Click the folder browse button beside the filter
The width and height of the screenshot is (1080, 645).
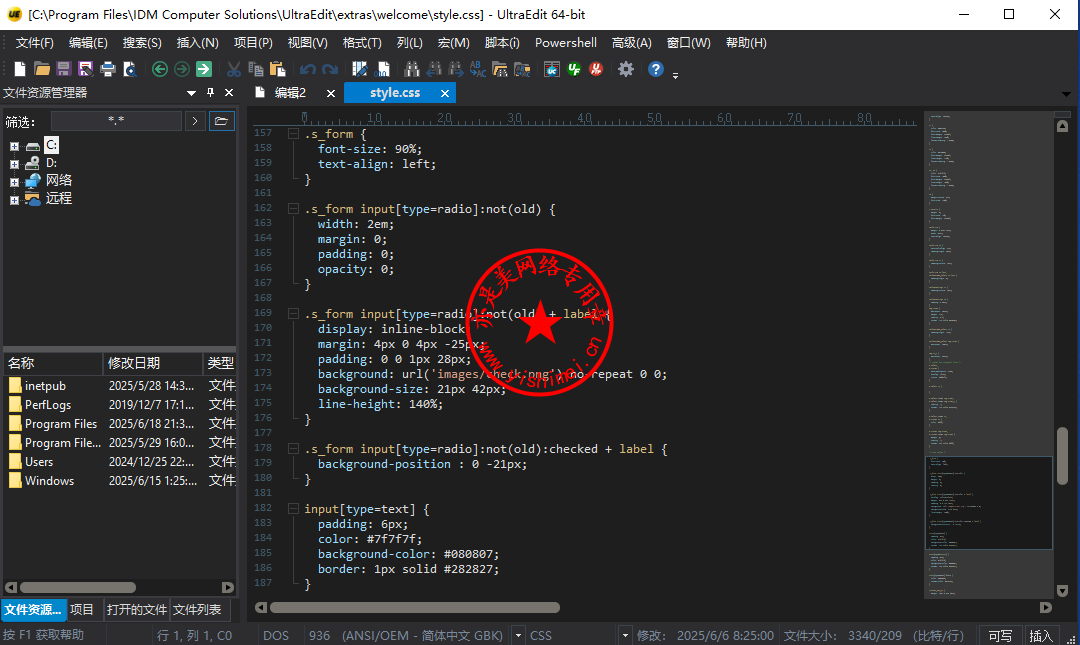[x=221, y=121]
